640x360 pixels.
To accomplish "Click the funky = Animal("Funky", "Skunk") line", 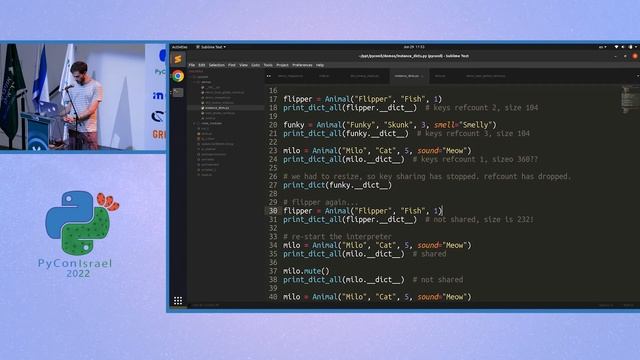I will tap(390, 125).
